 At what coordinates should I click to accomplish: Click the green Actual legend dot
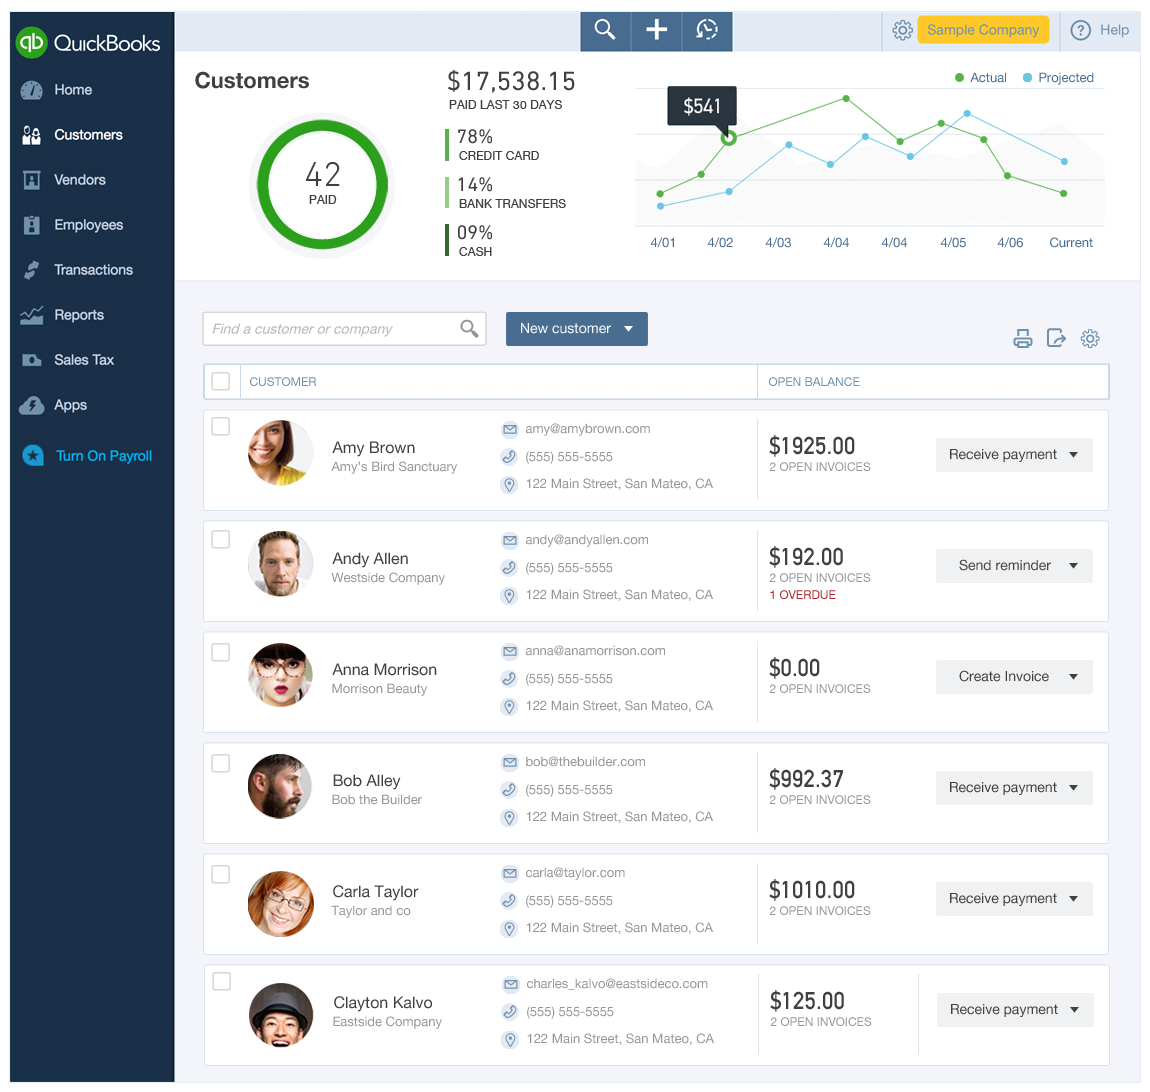(x=959, y=78)
